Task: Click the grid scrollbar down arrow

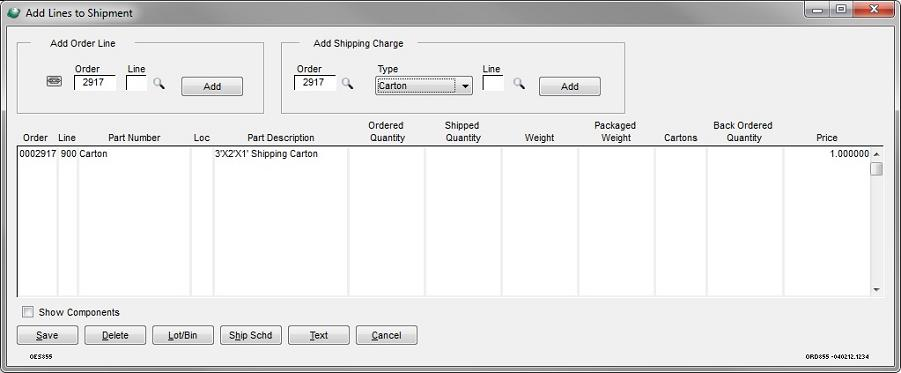Action: pyautogui.click(x=876, y=290)
